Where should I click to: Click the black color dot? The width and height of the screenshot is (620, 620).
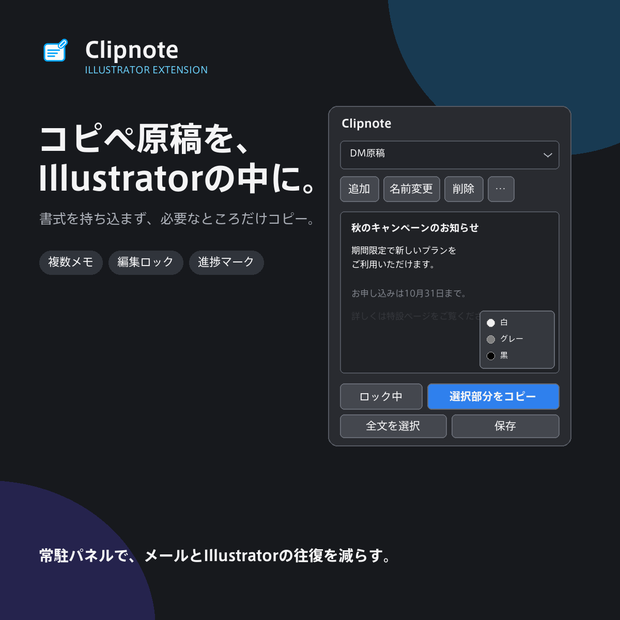(x=491, y=356)
